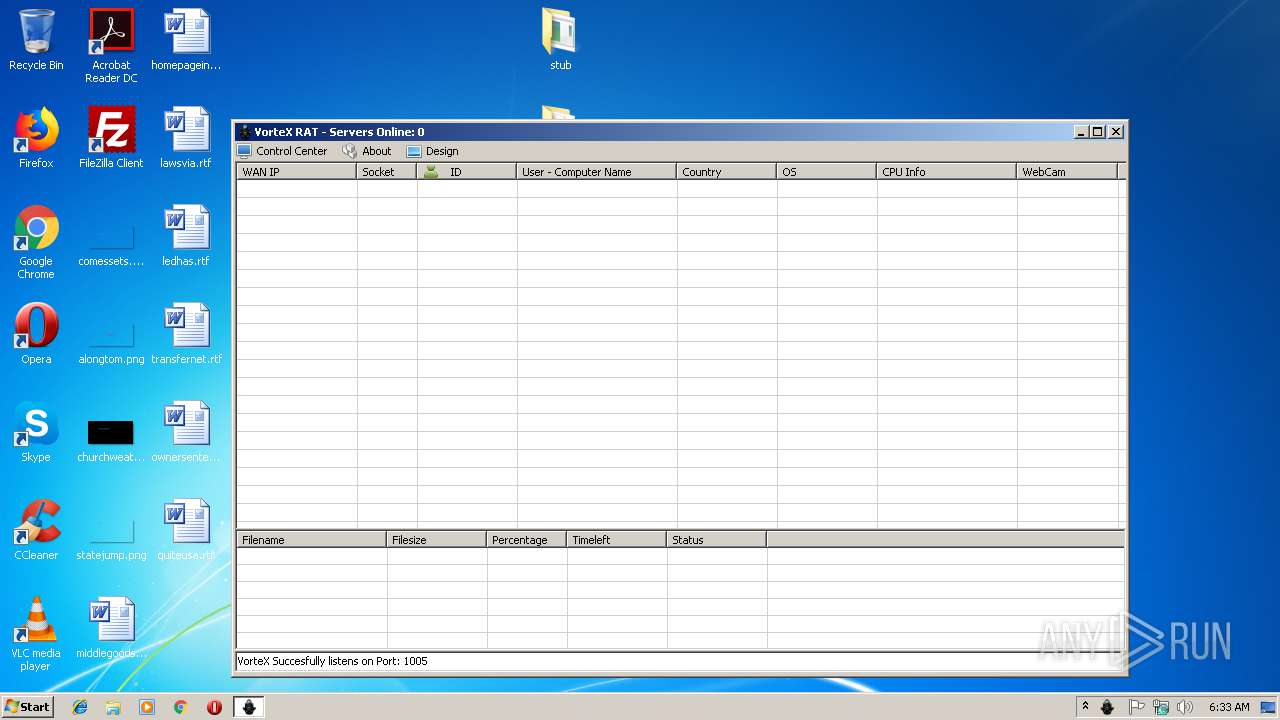Select the CCleaner desktop shortcut

click(x=36, y=530)
